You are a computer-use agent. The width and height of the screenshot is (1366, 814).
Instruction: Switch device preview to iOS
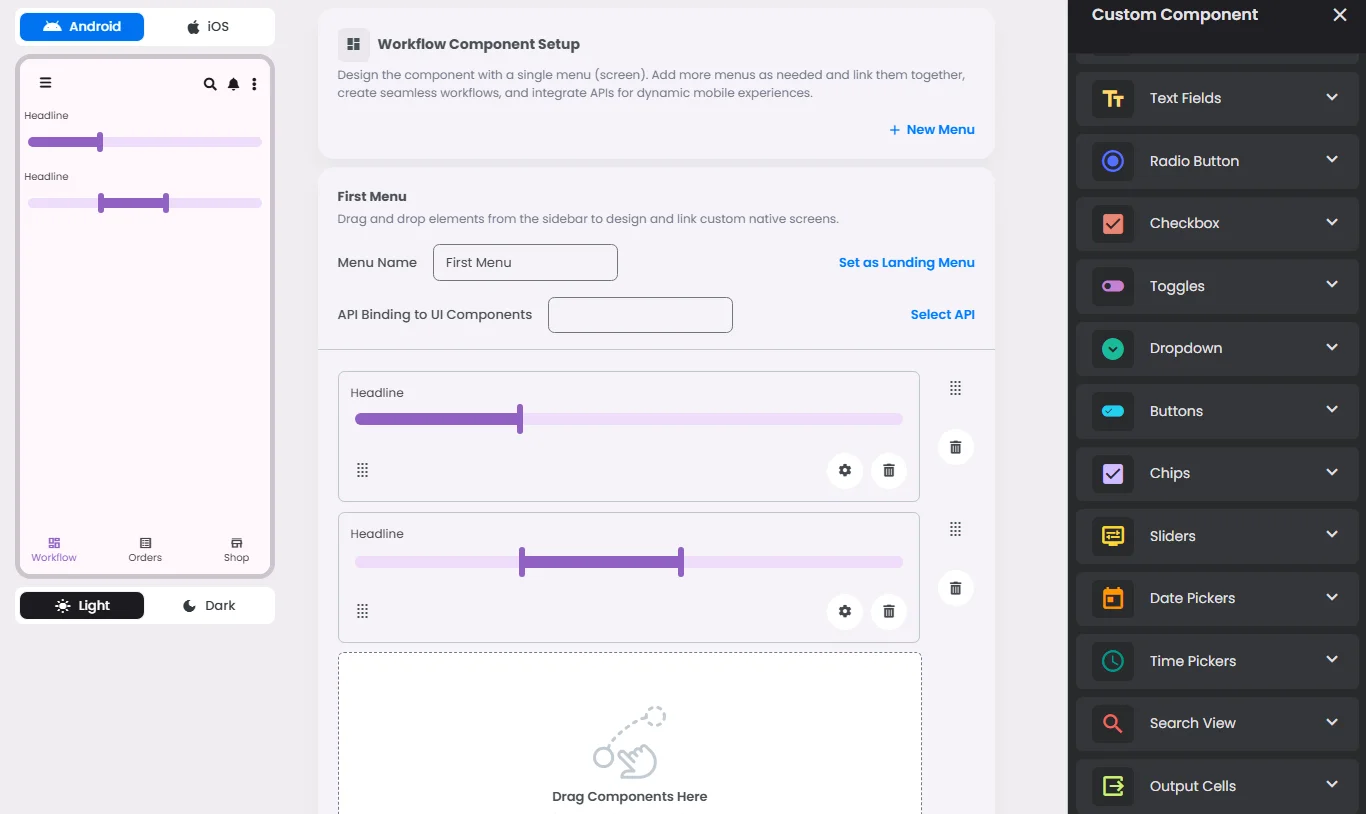coord(208,27)
